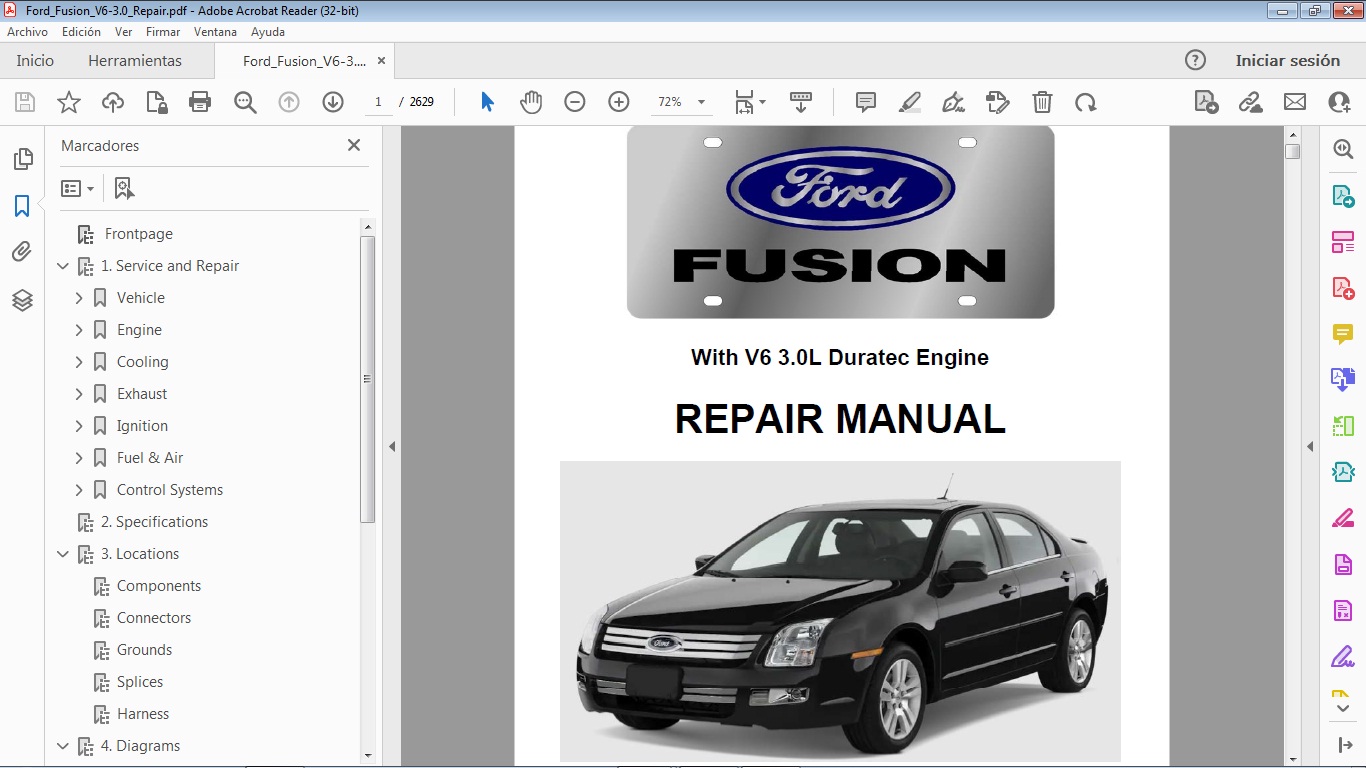The width and height of the screenshot is (1366, 768).
Task: Select the Highlighter tool
Action: 909,101
